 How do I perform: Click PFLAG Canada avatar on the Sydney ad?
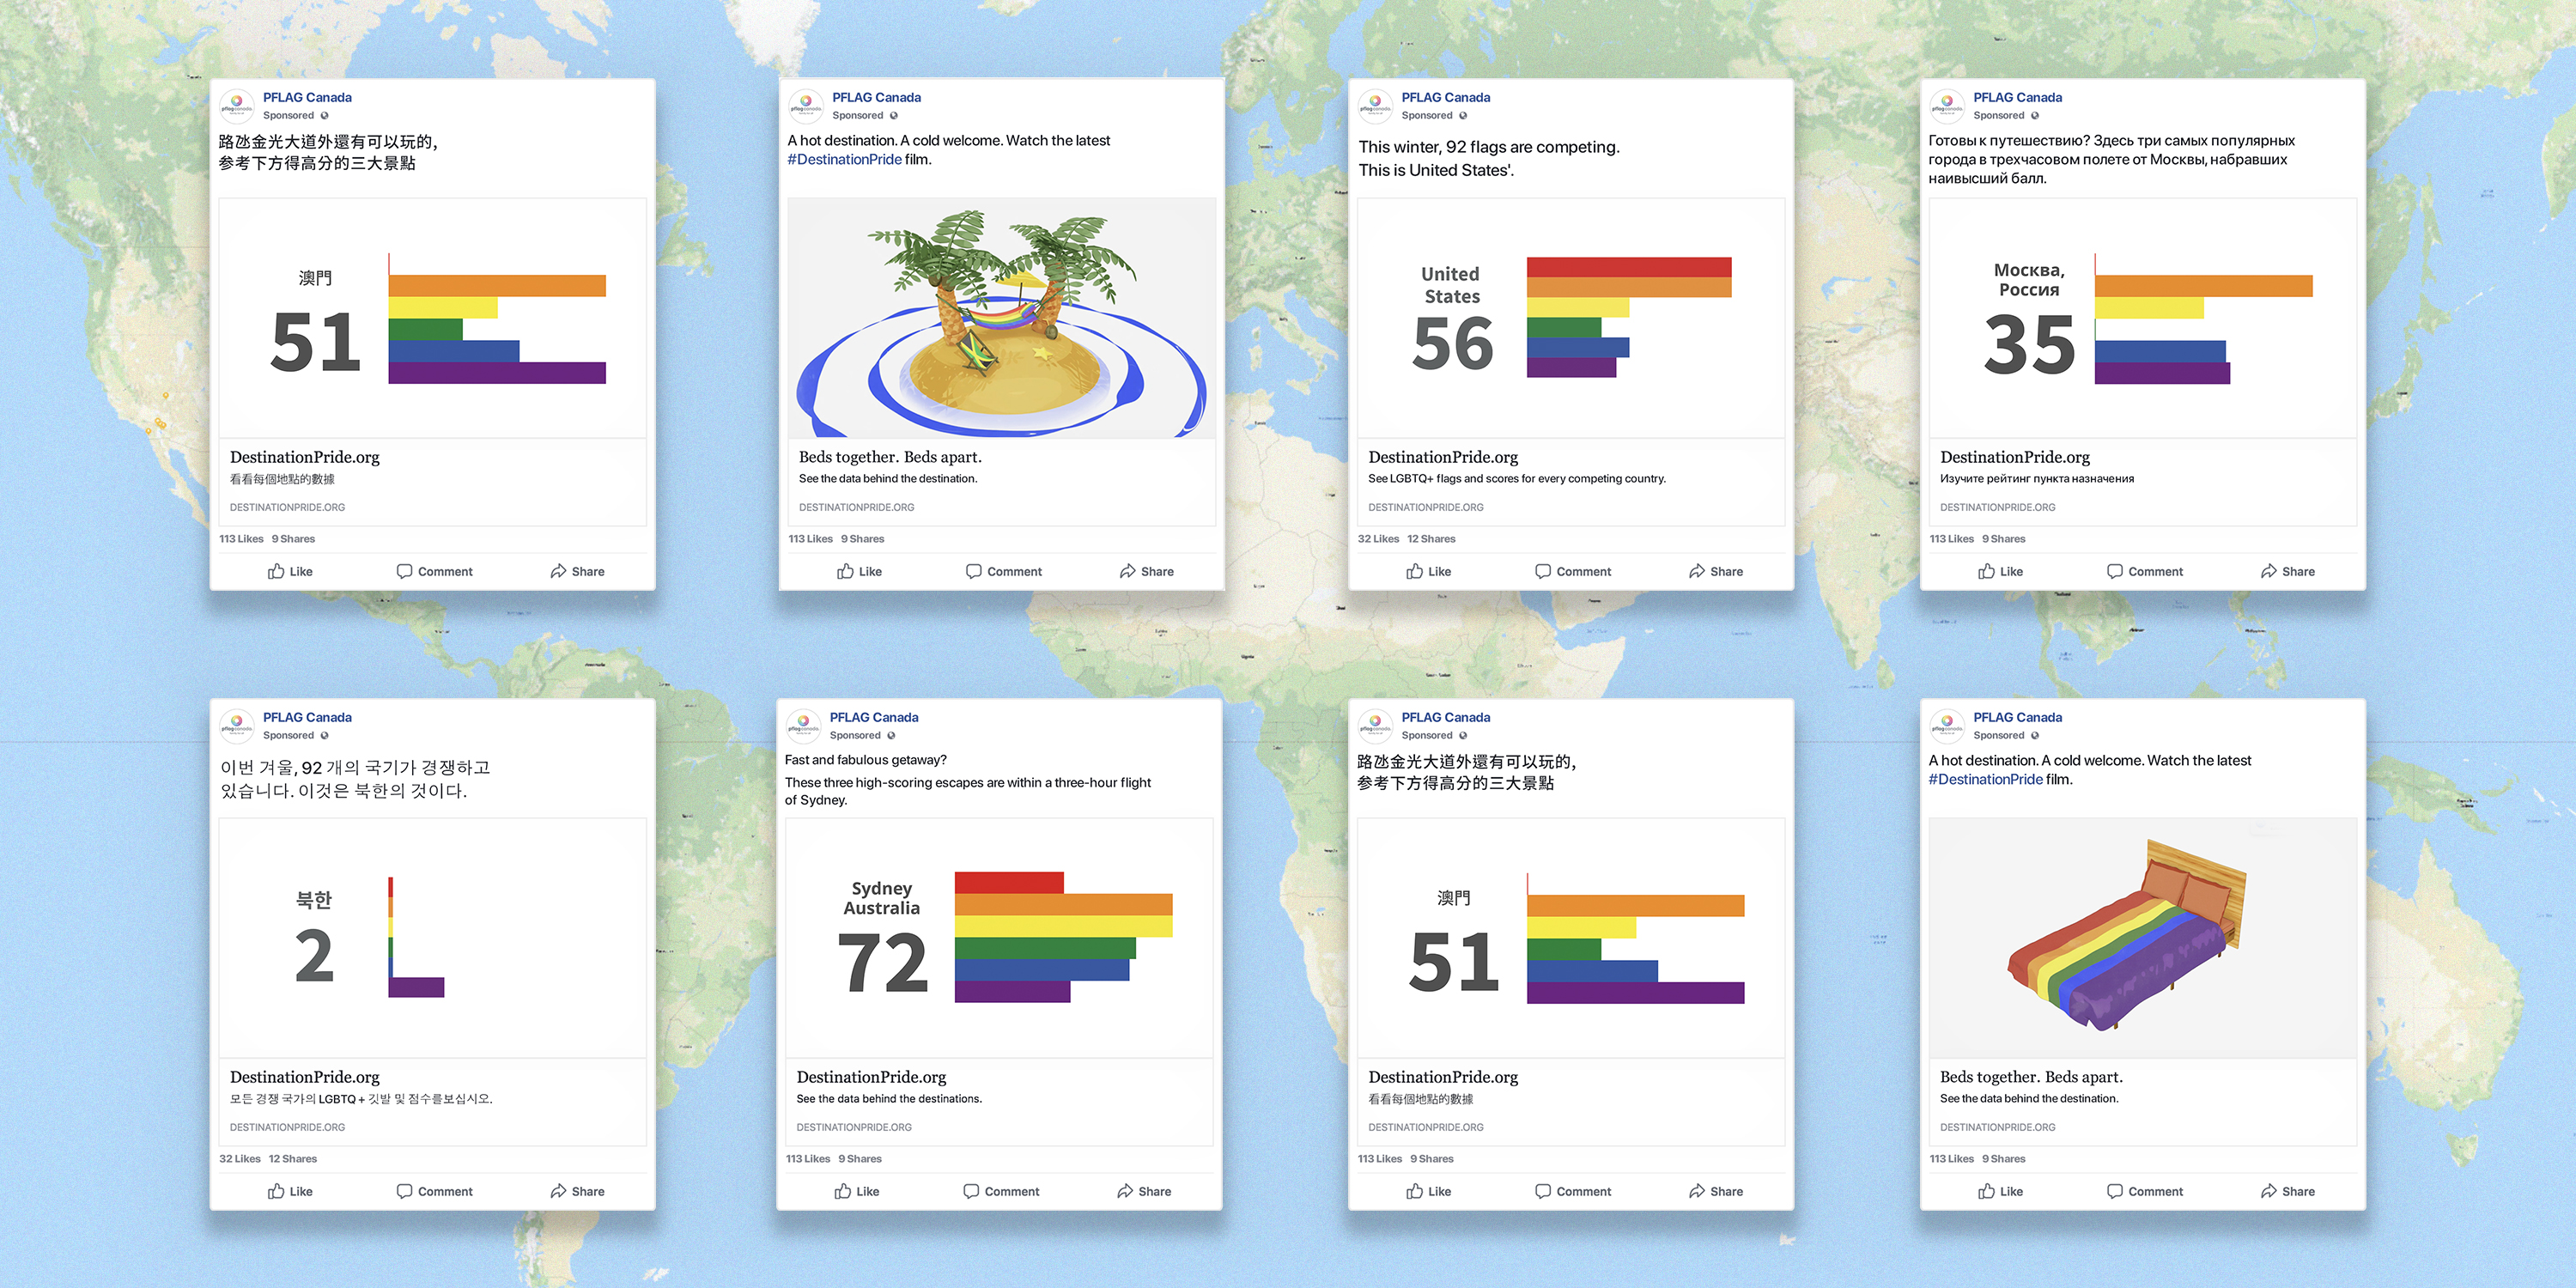pyautogui.click(x=804, y=726)
